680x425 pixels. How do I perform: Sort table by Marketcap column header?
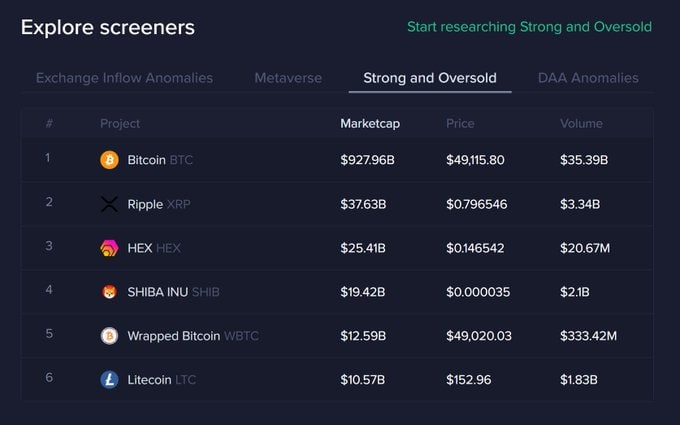(370, 124)
